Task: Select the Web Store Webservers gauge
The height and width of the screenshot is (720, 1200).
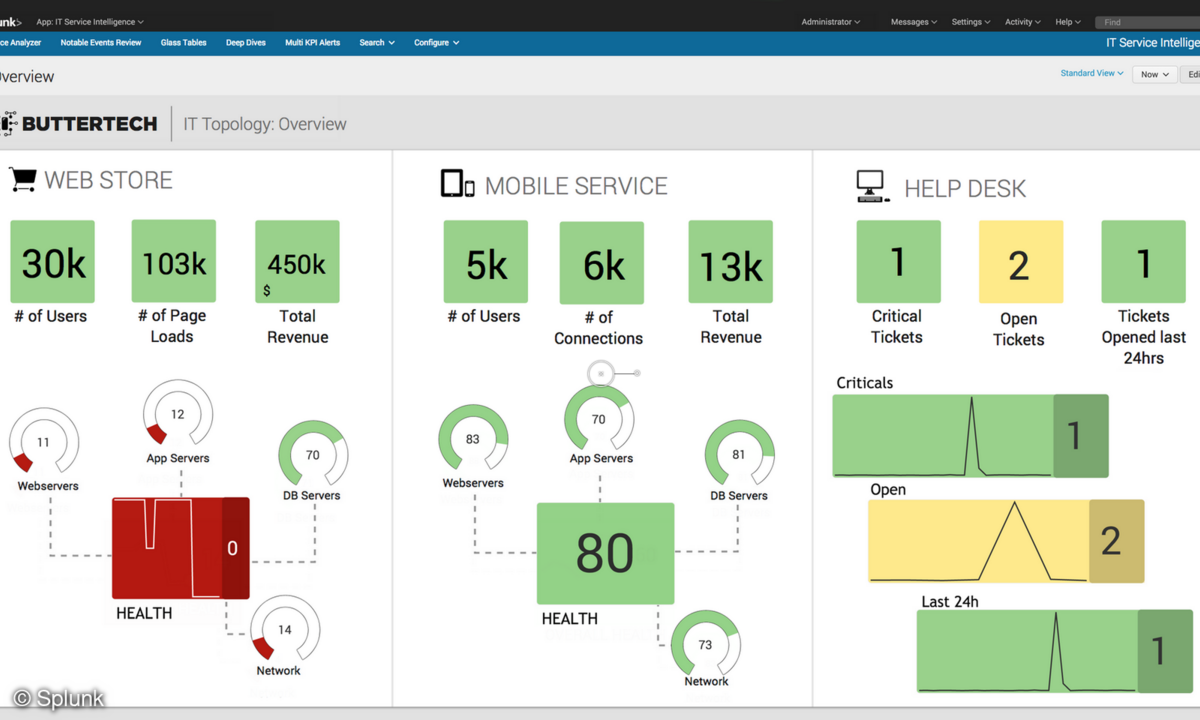Action: point(44,441)
